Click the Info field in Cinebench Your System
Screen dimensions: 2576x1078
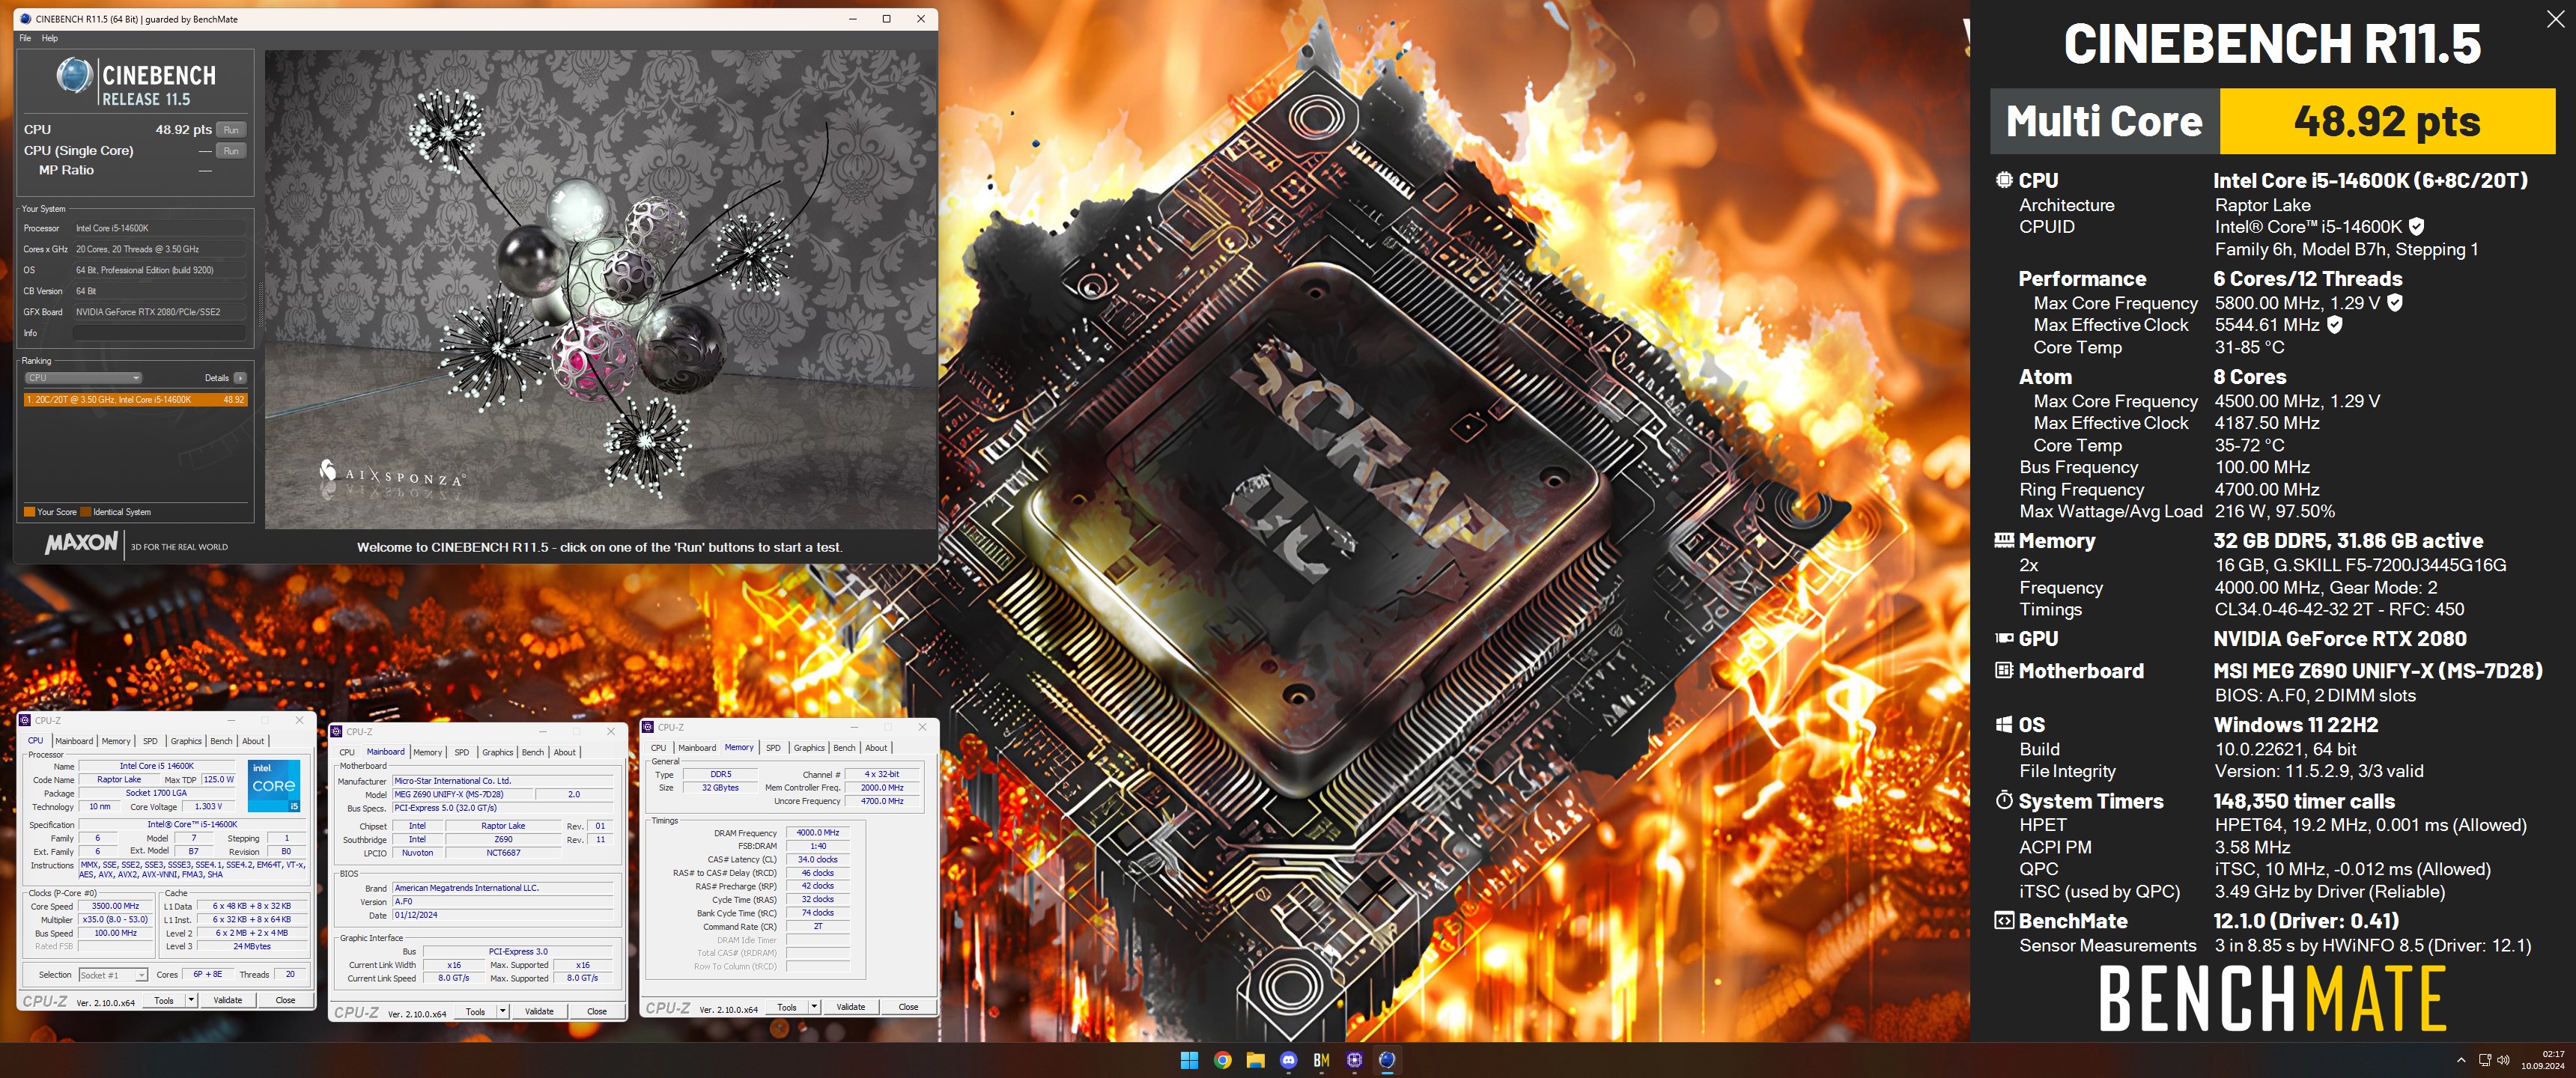click(159, 333)
